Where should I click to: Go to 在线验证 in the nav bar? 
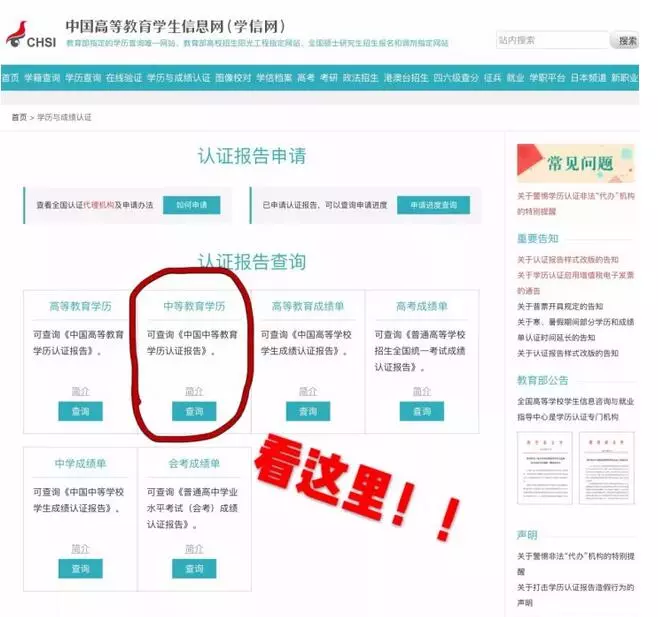point(124,78)
